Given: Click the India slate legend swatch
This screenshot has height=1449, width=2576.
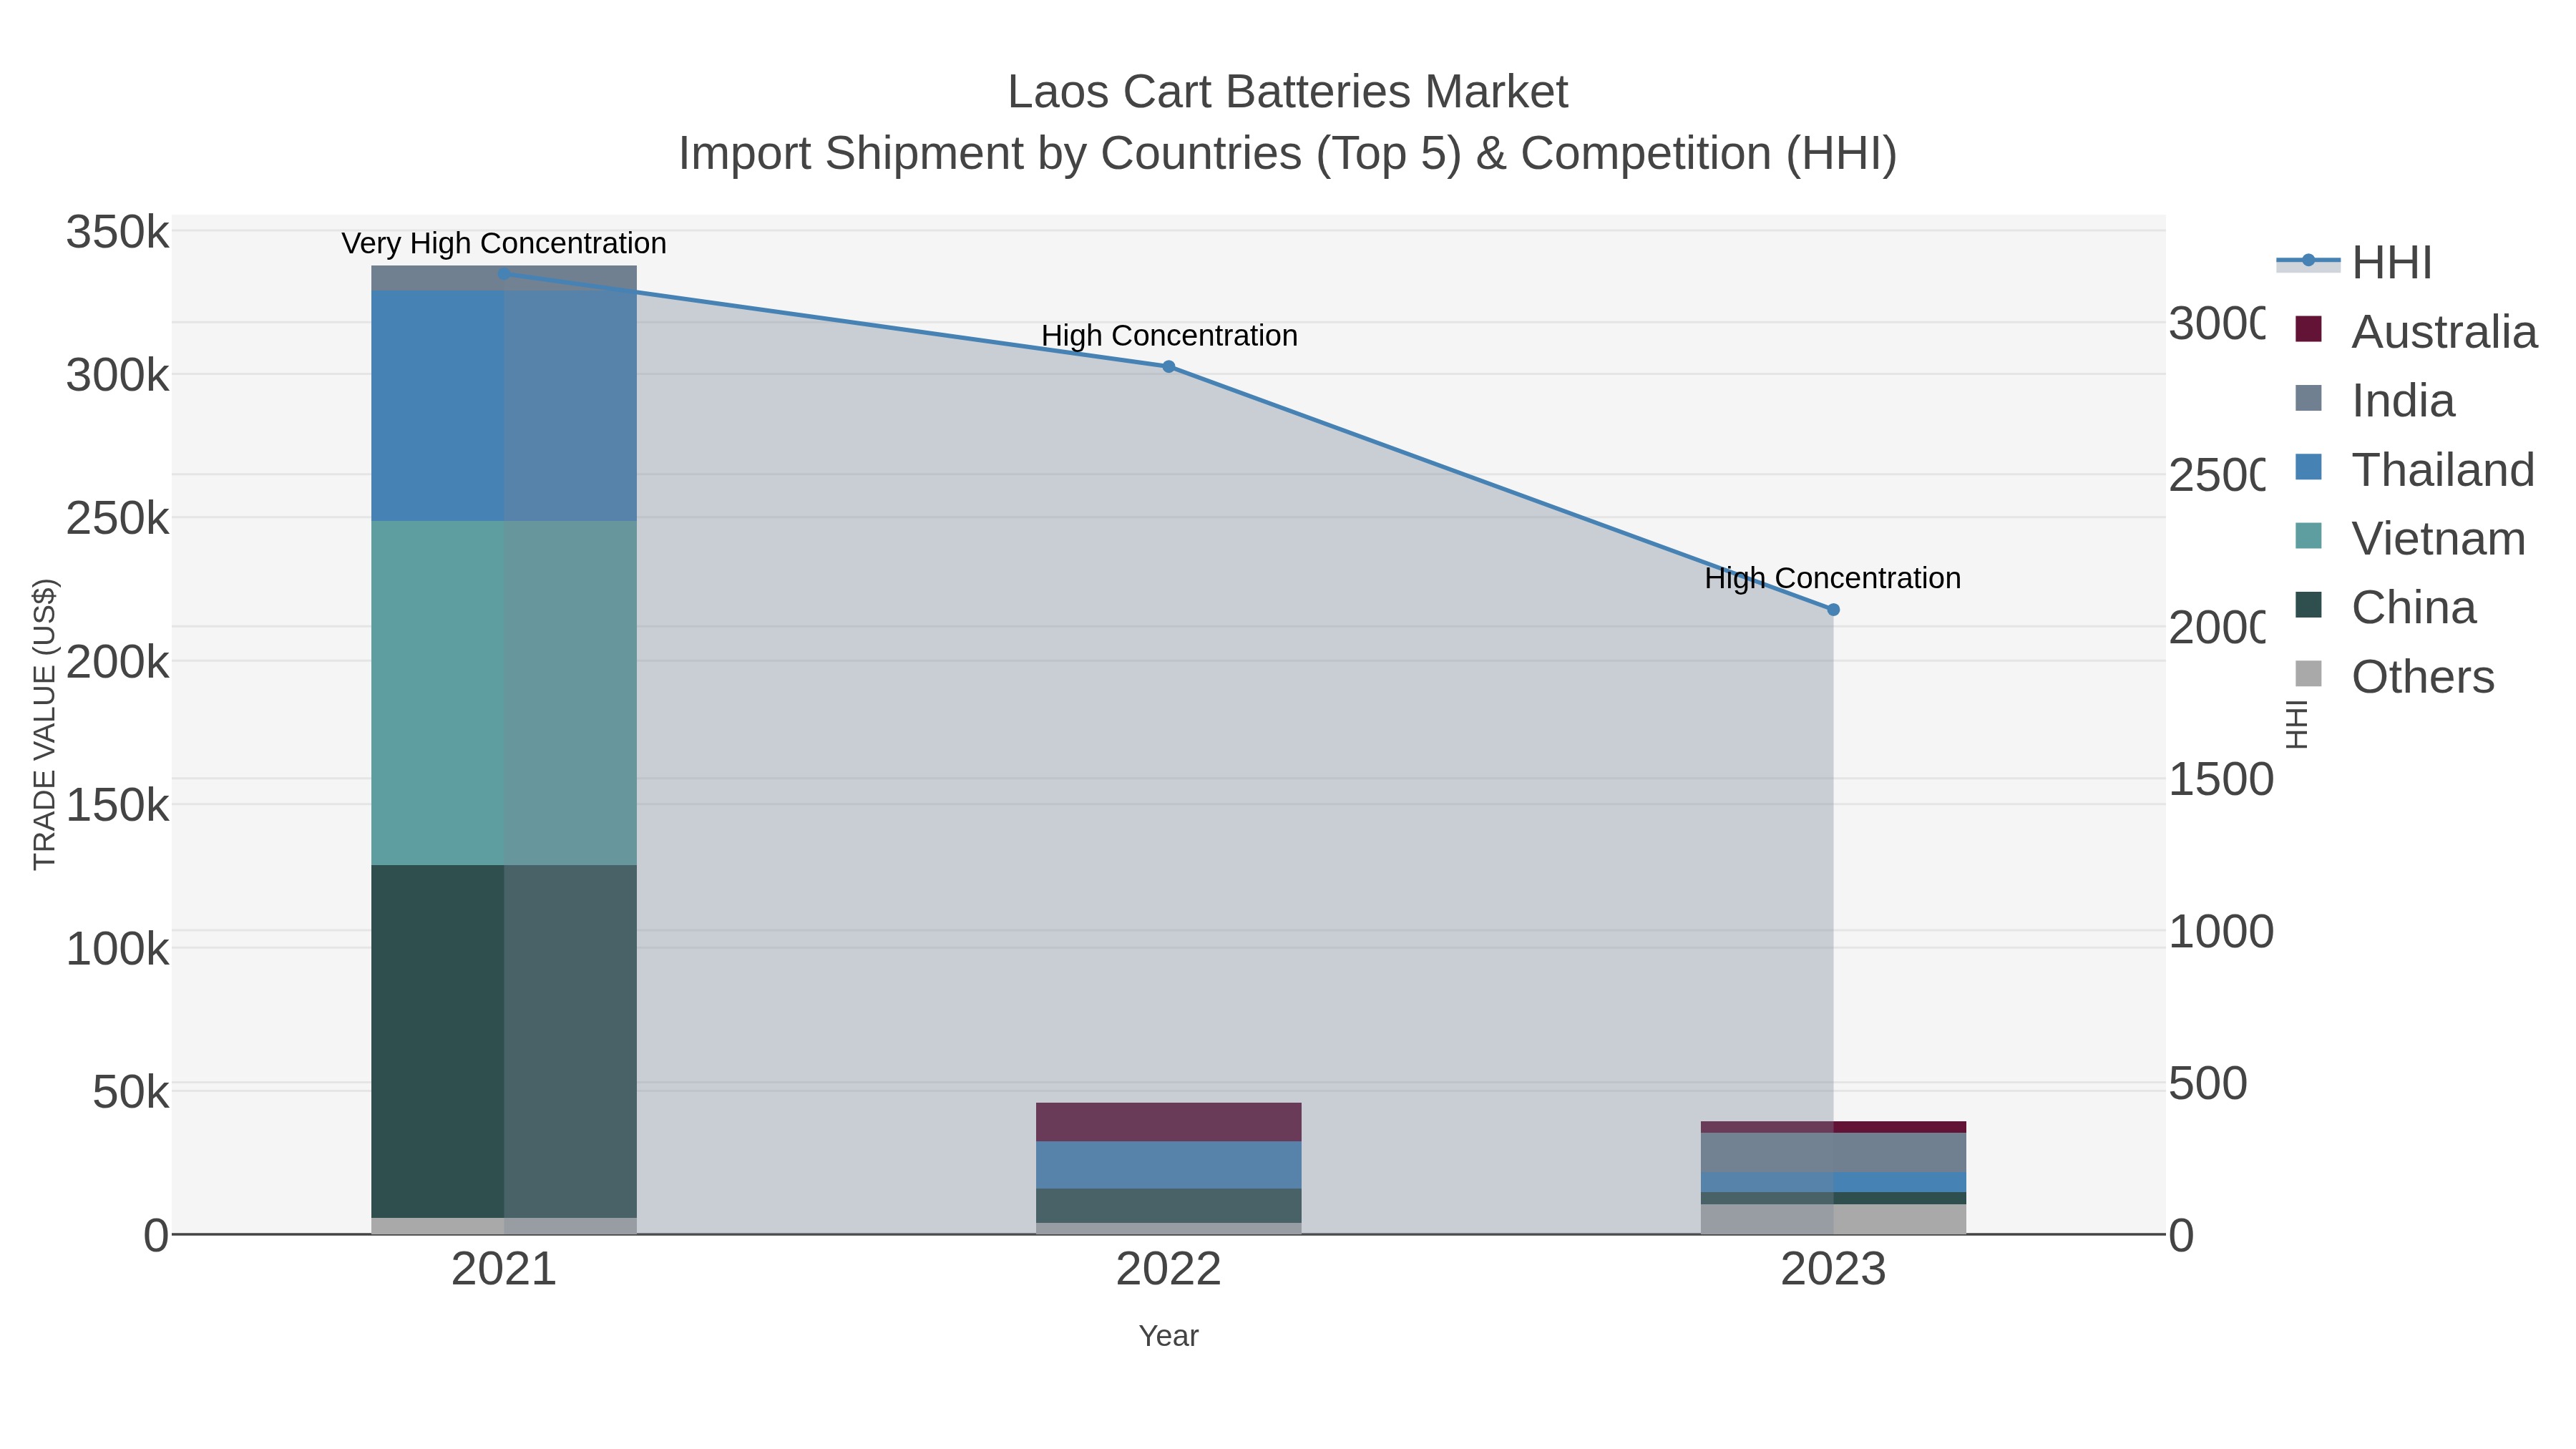Looking at the screenshot, I should 2308,398.
